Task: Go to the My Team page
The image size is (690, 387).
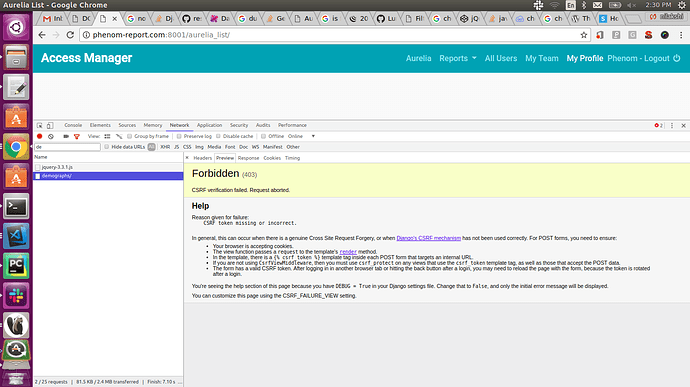Action: click(542, 58)
